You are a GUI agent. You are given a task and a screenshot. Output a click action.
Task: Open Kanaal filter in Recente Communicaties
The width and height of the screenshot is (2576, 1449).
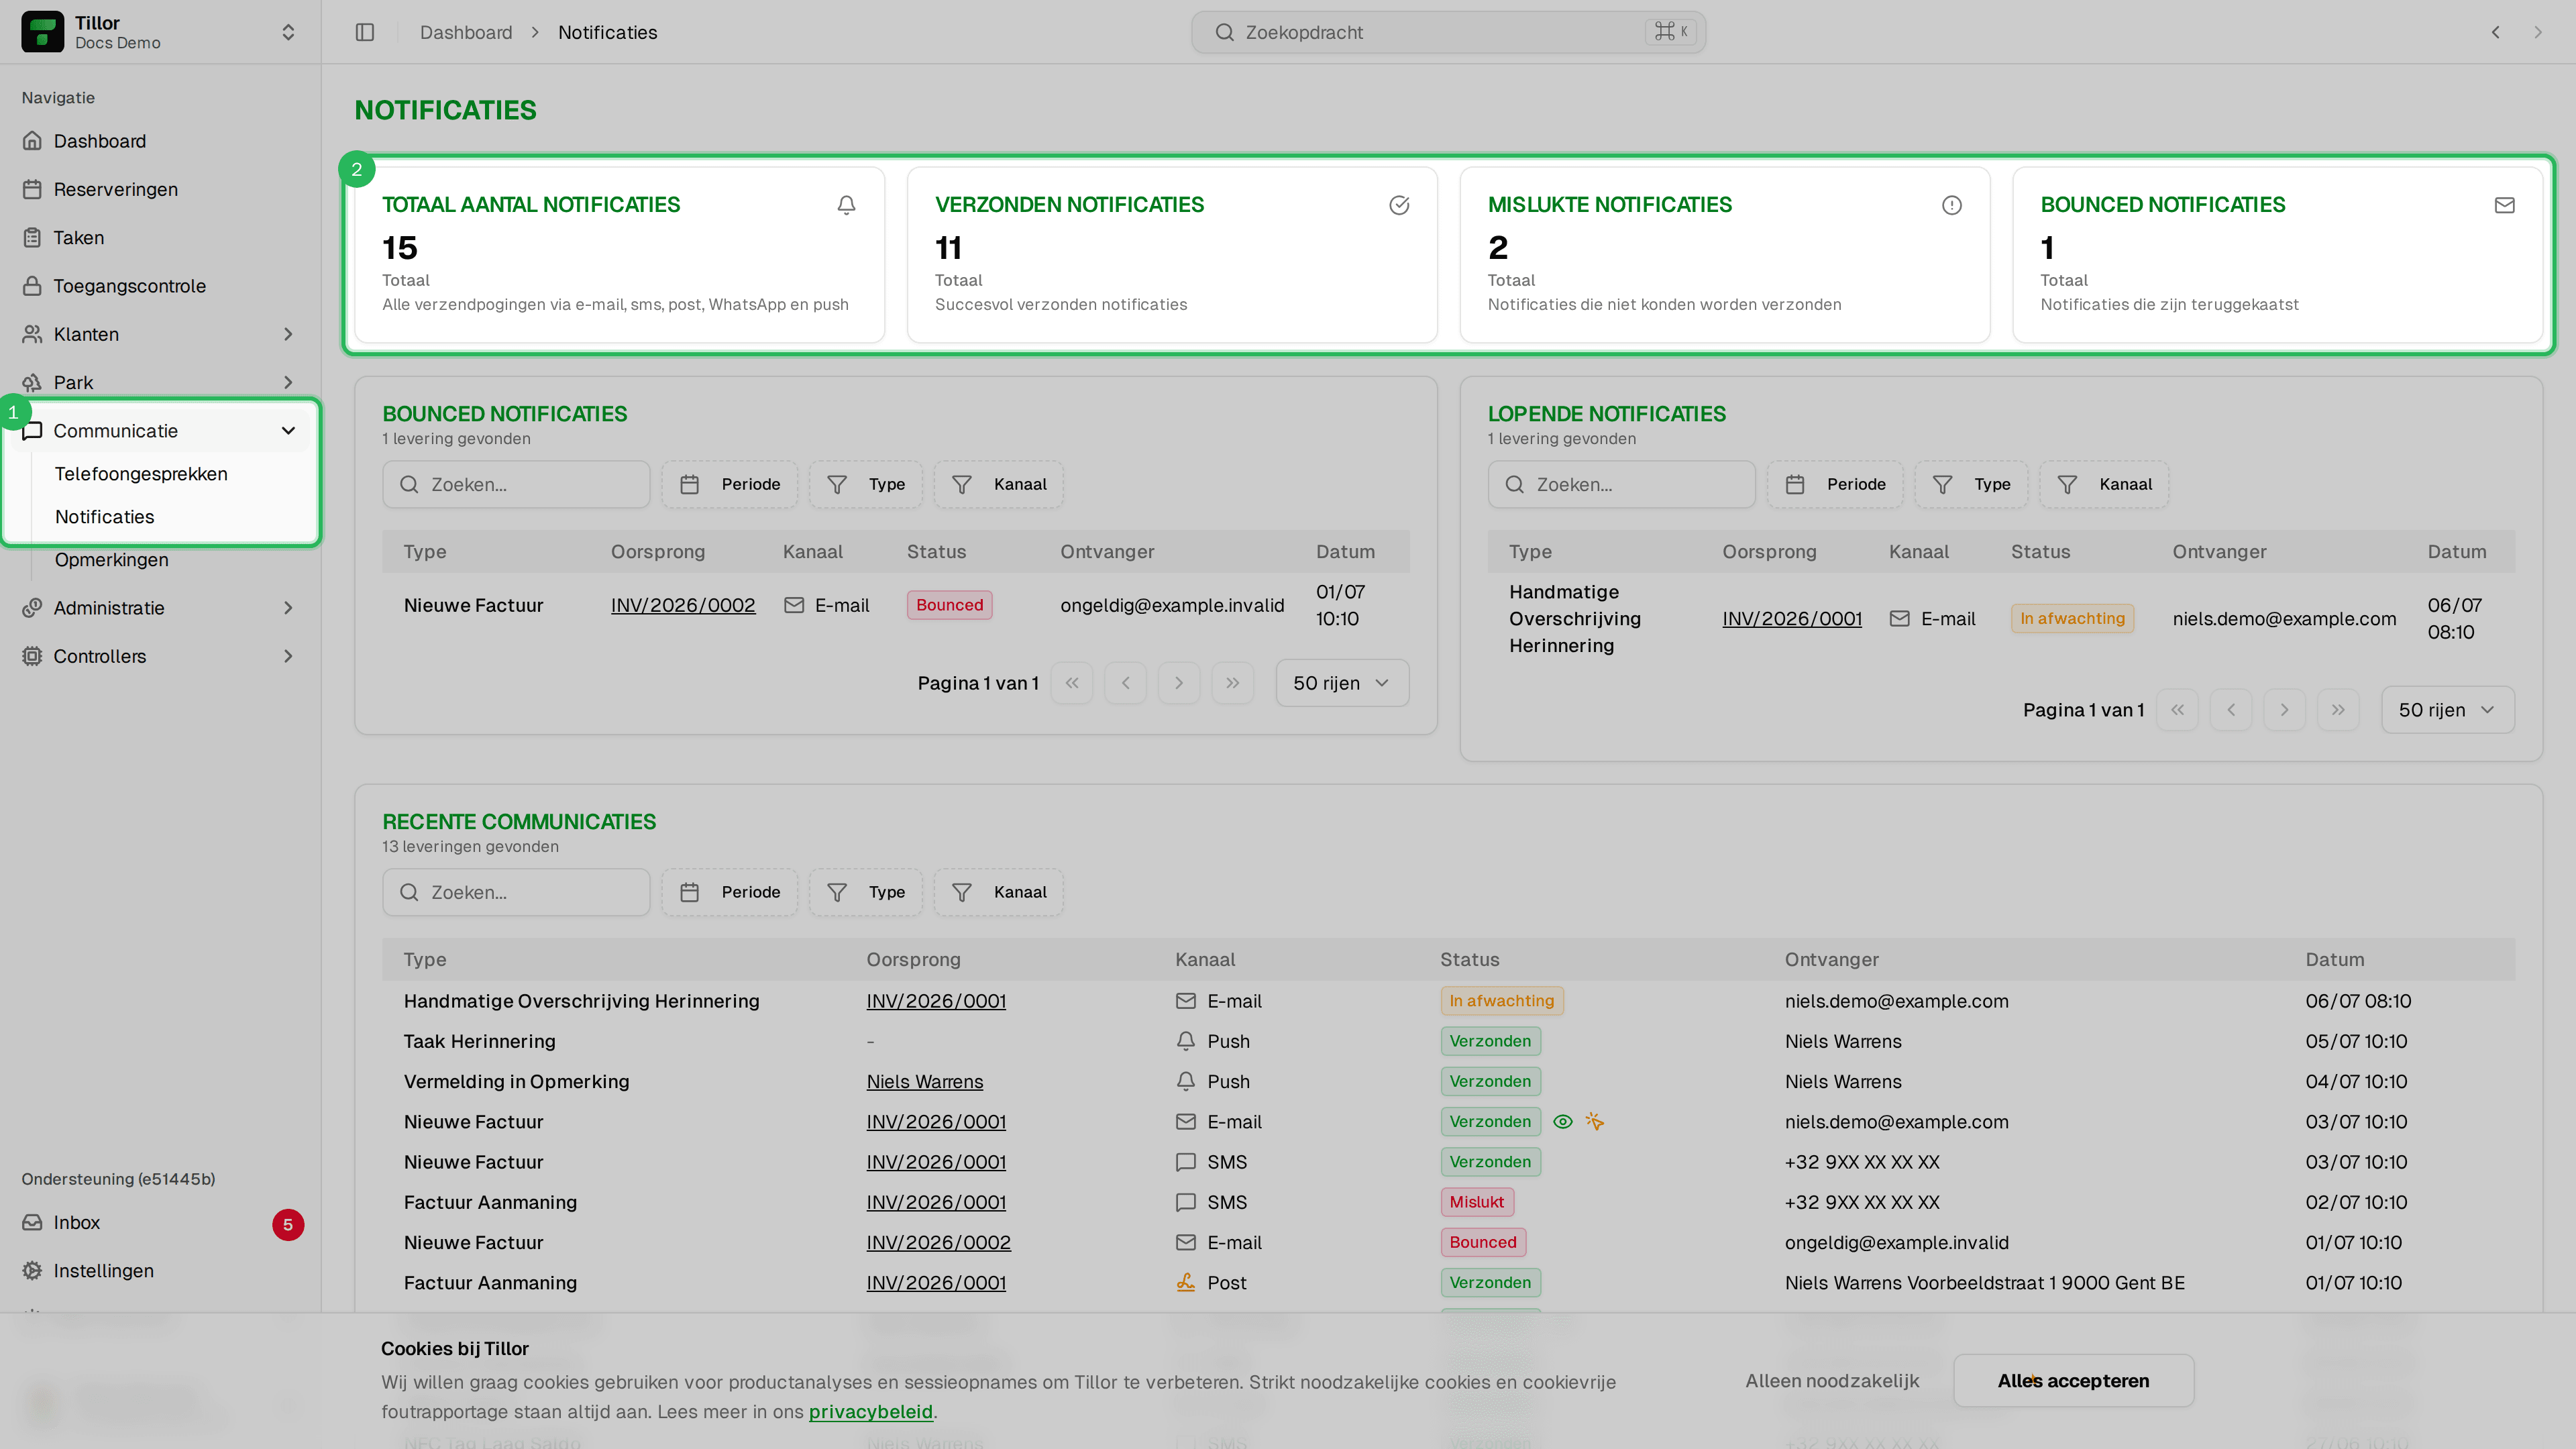pyautogui.click(x=999, y=892)
